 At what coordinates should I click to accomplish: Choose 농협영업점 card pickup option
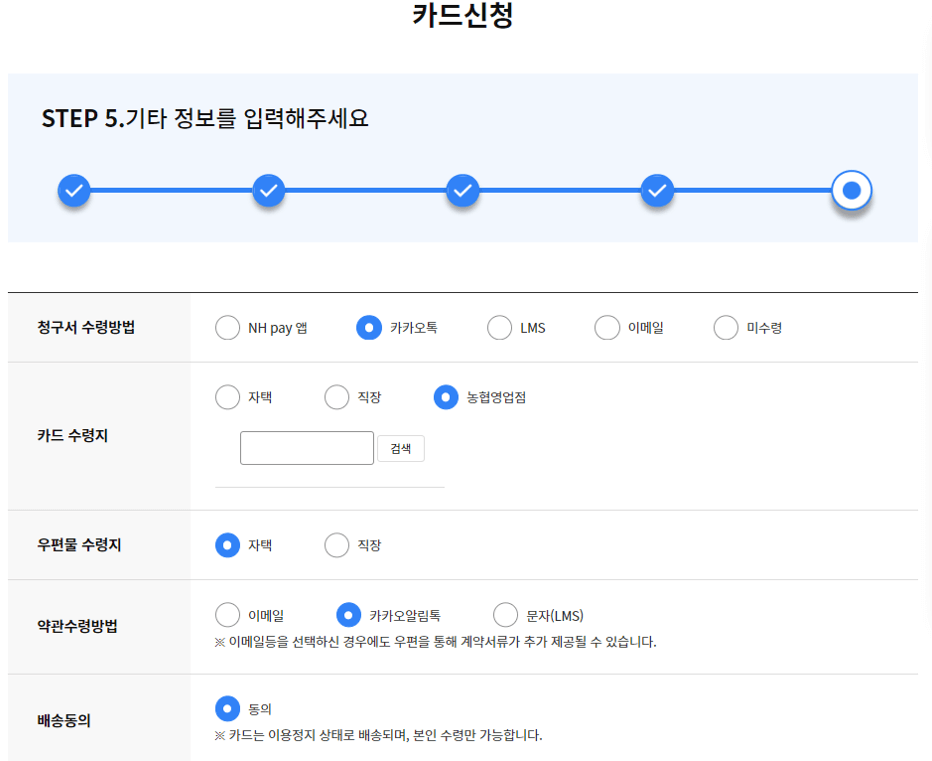click(x=446, y=397)
